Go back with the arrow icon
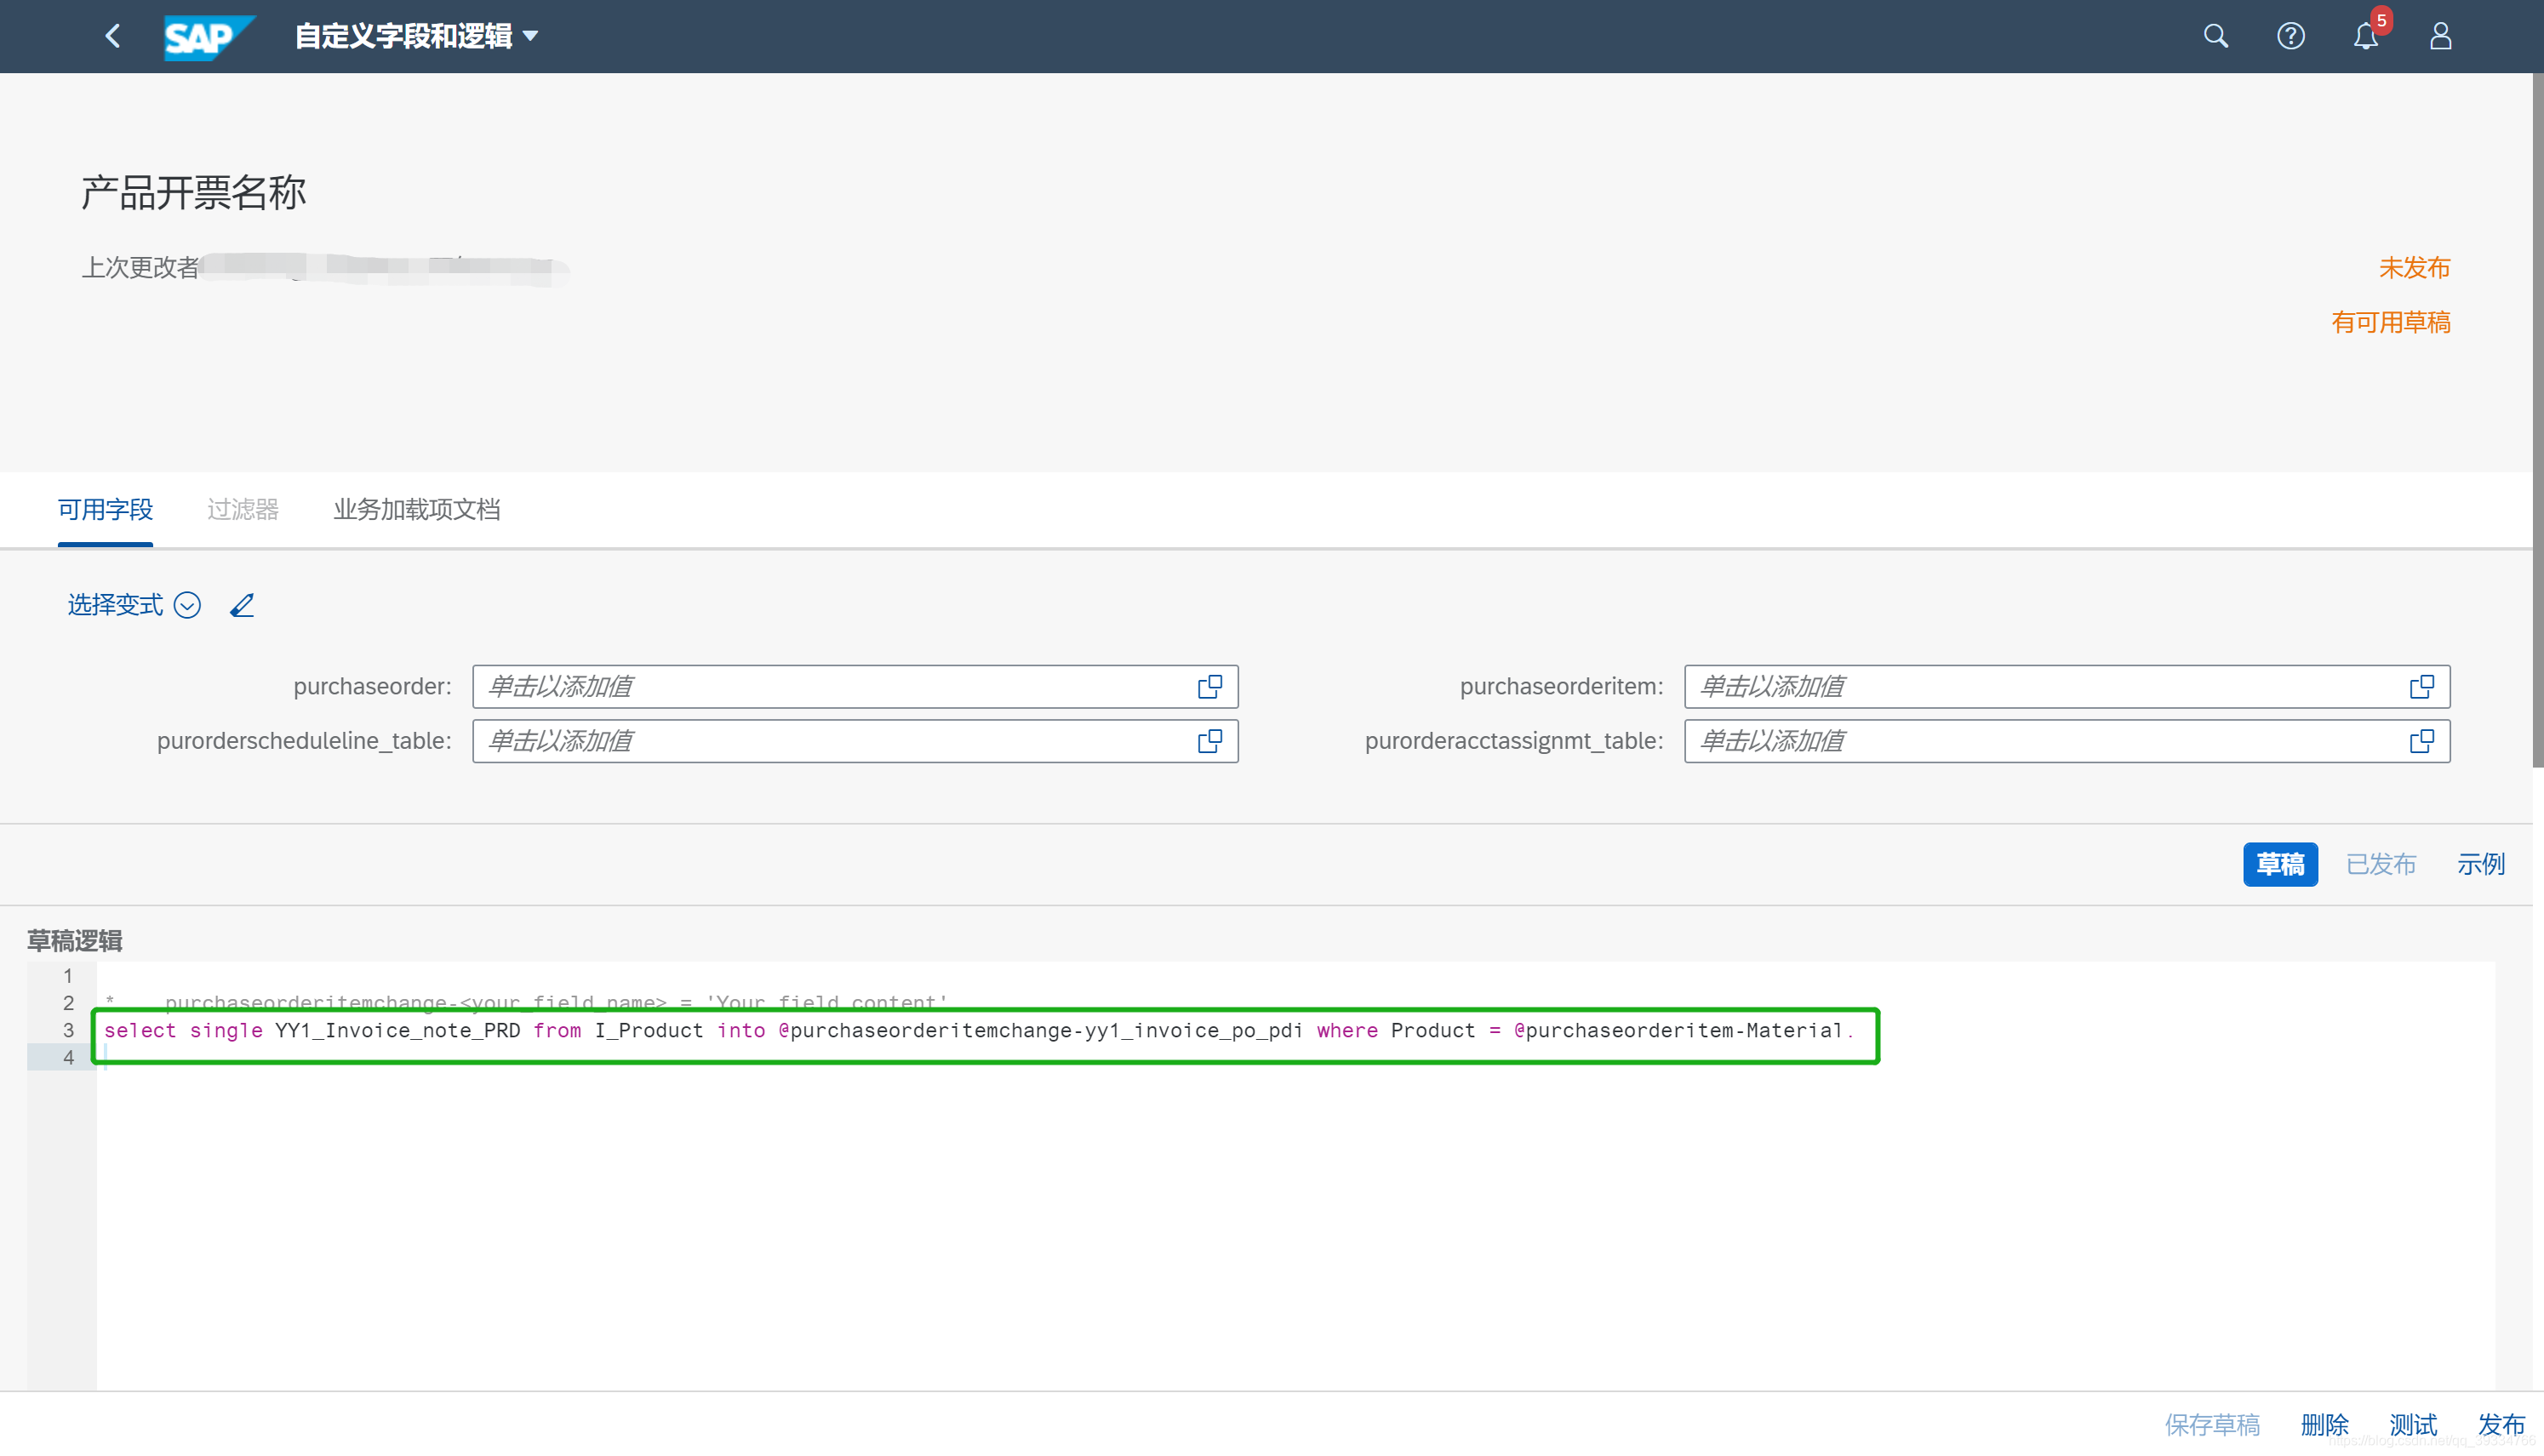 pyautogui.click(x=113, y=37)
